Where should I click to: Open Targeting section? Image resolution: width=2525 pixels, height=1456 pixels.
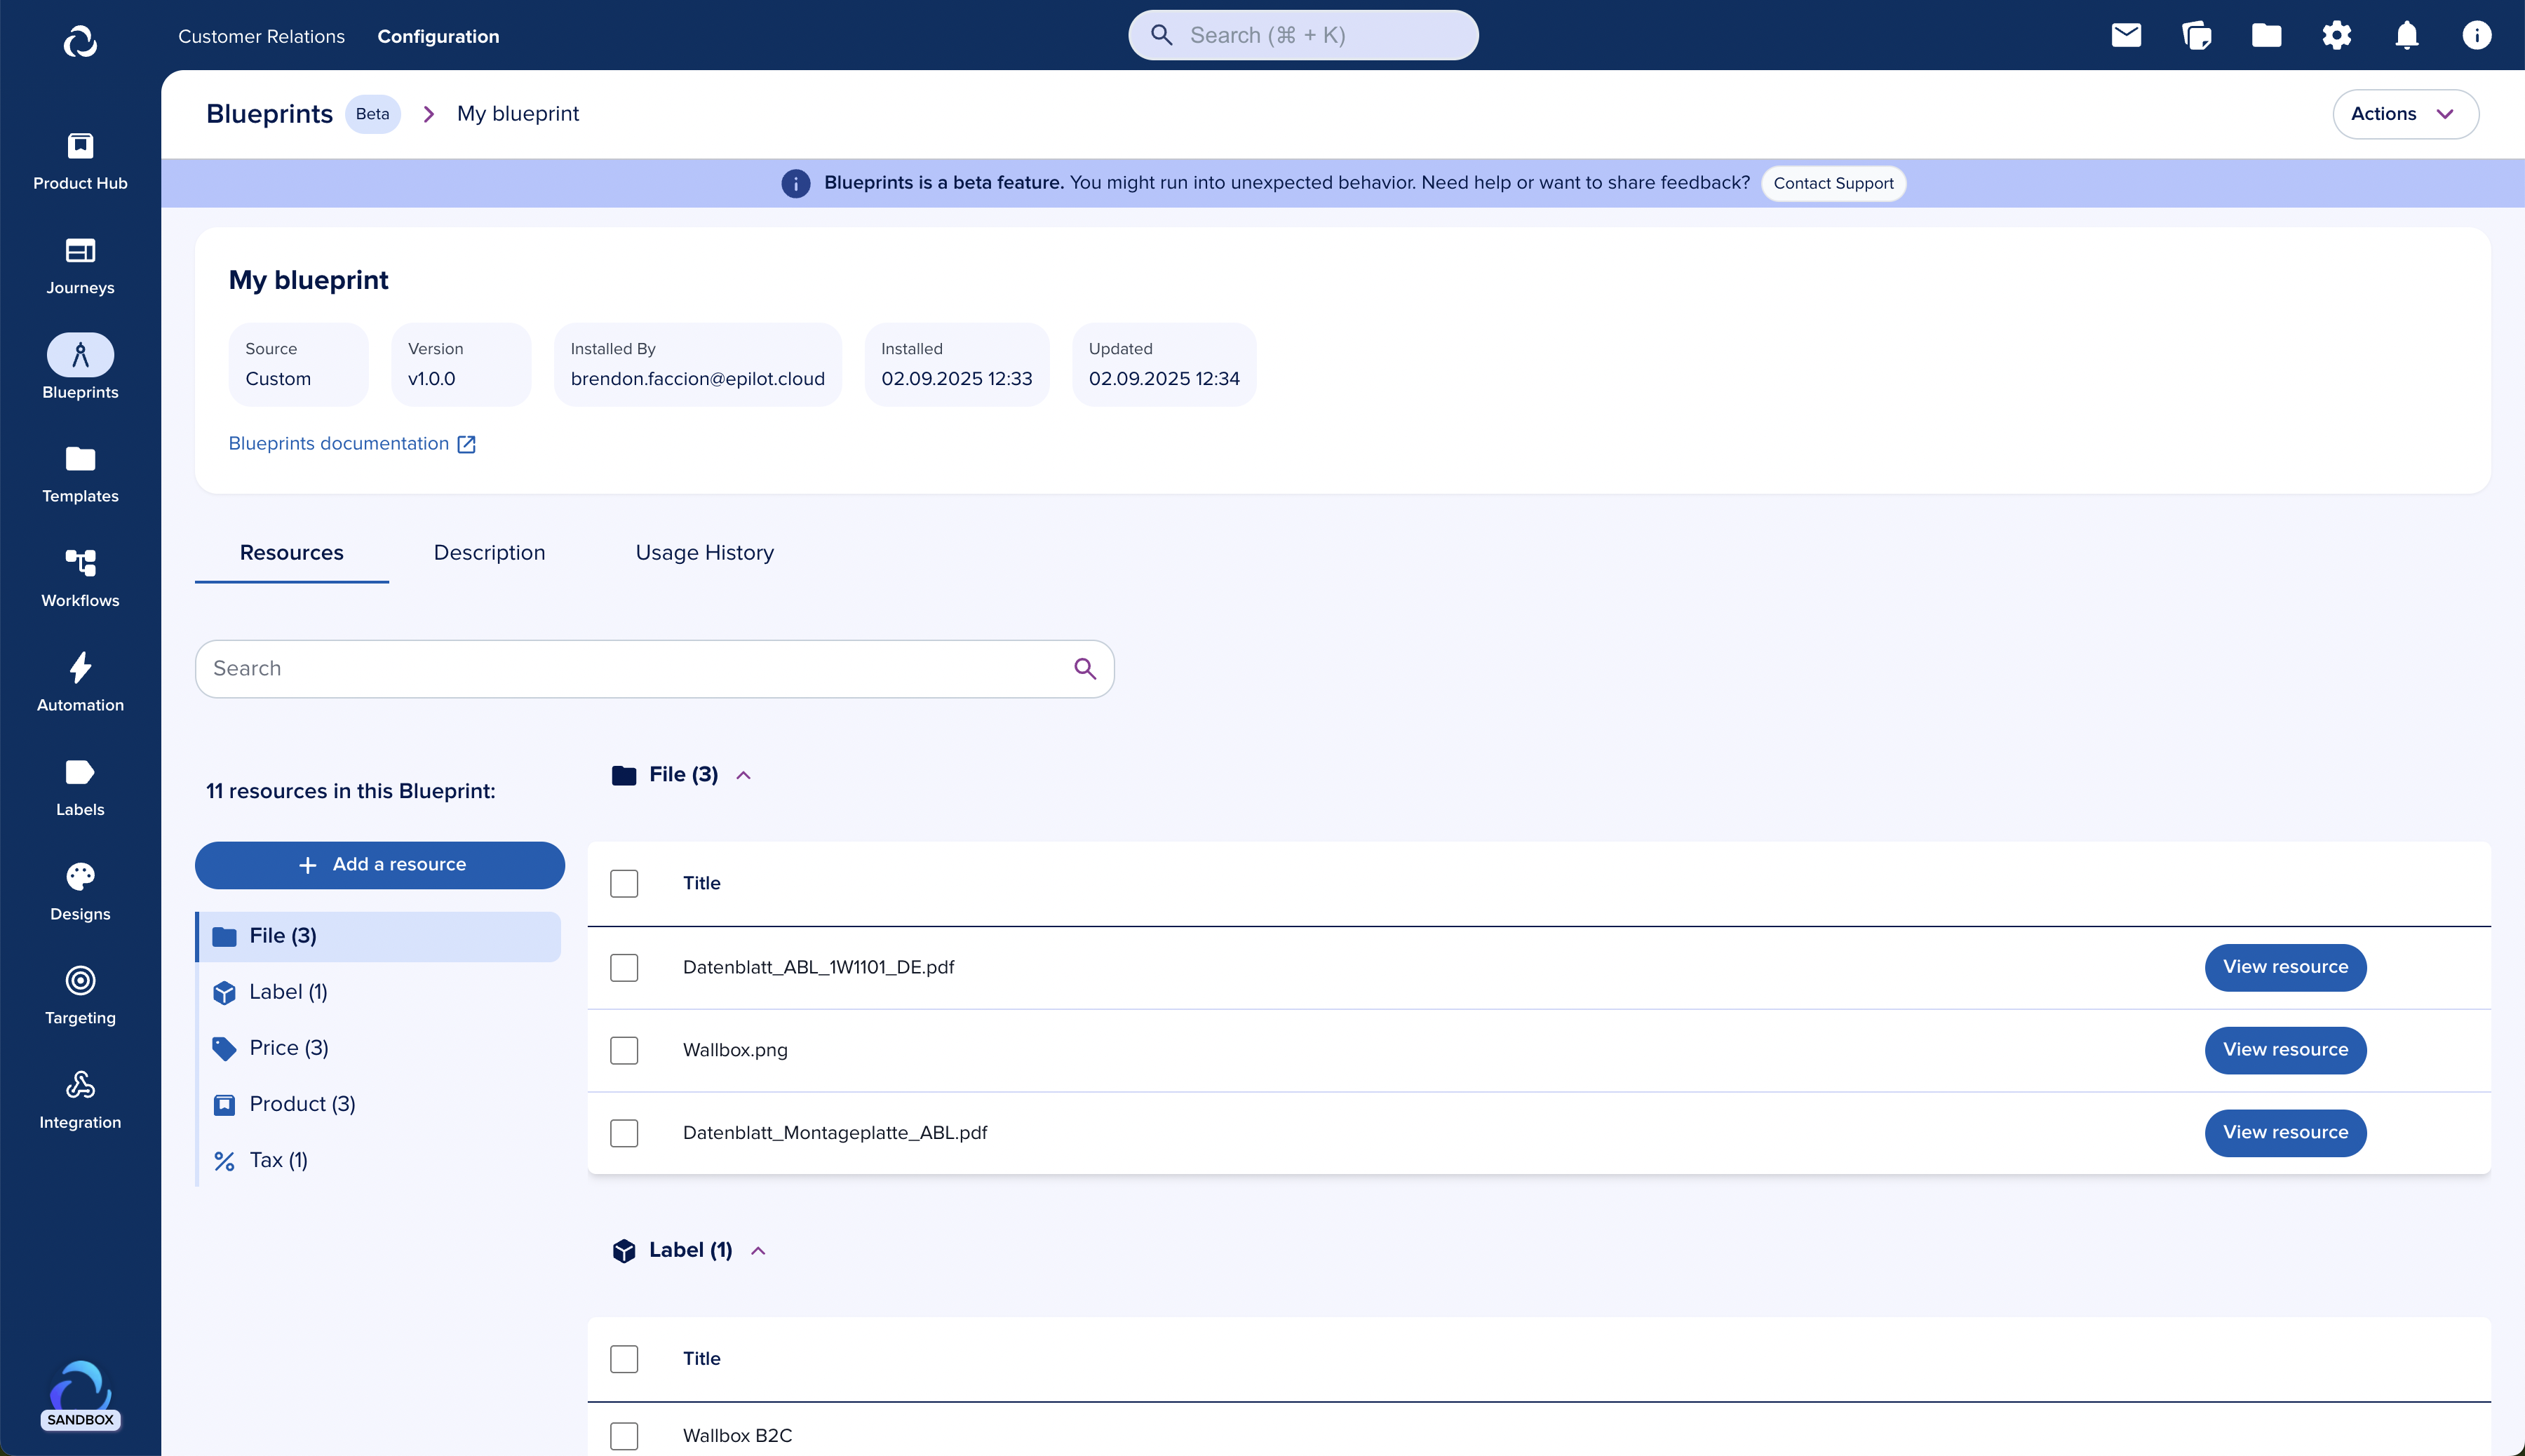point(80,995)
